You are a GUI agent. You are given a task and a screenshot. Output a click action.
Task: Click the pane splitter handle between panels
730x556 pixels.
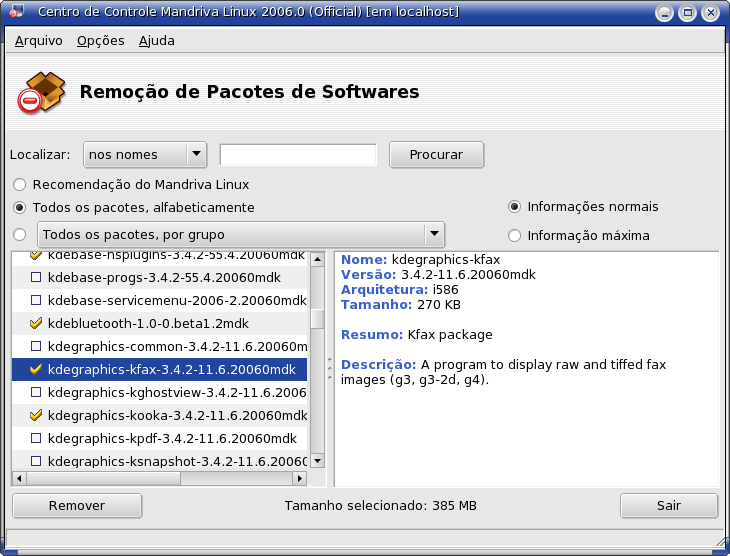(330, 369)
